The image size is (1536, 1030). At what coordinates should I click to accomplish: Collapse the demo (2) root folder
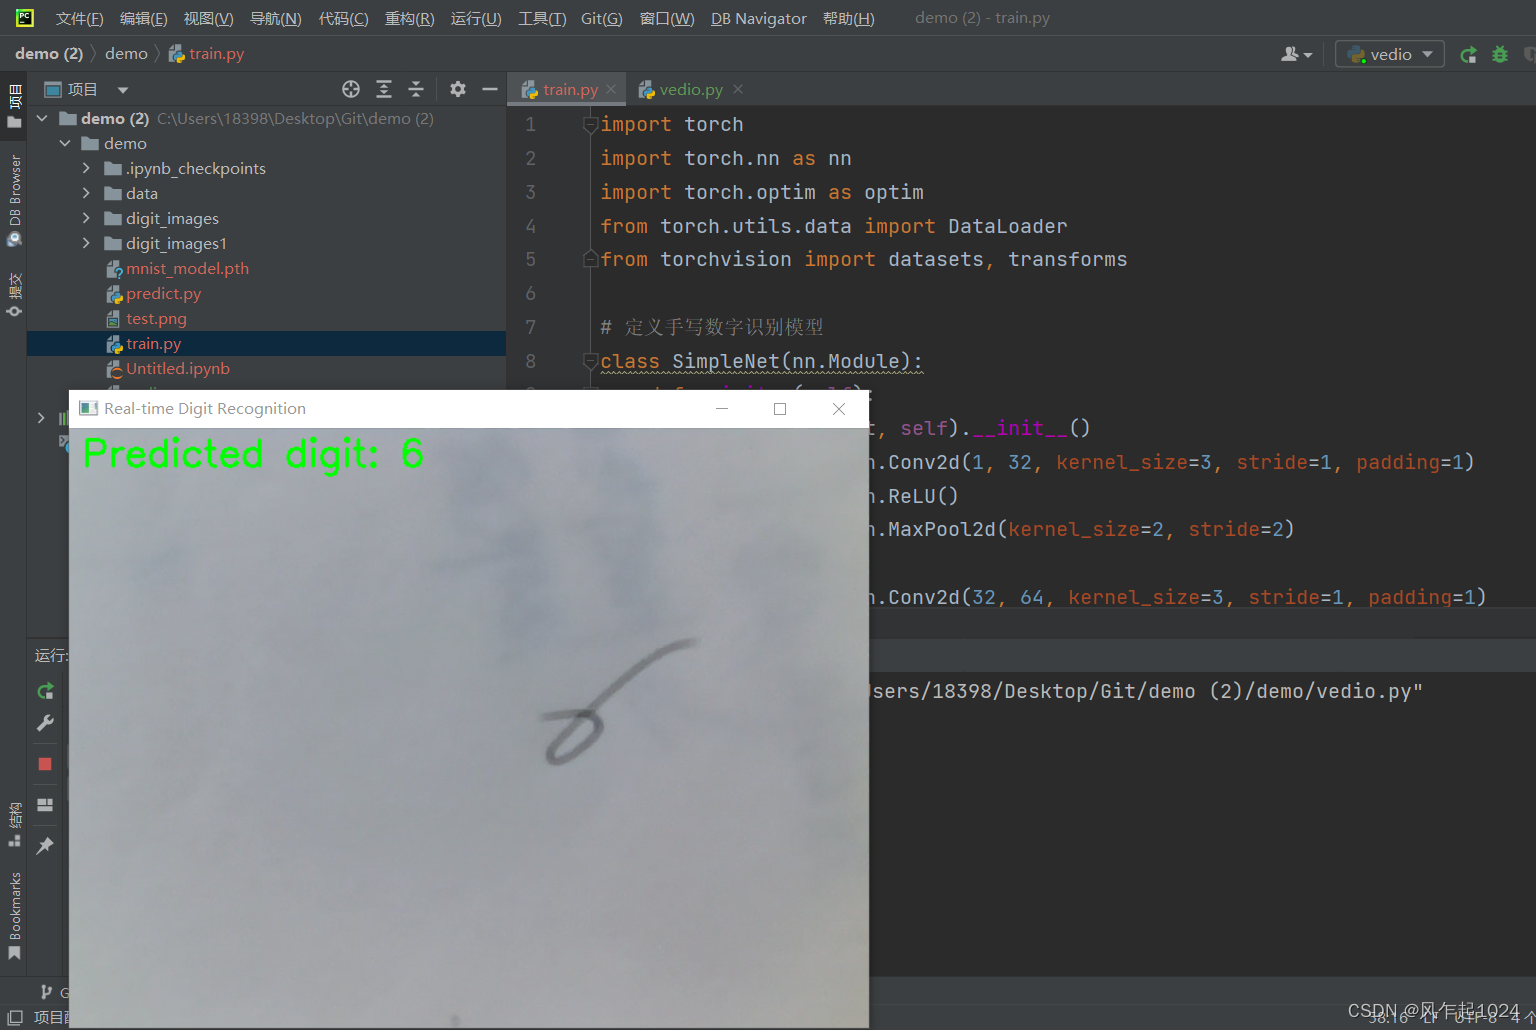pos(42,118)
